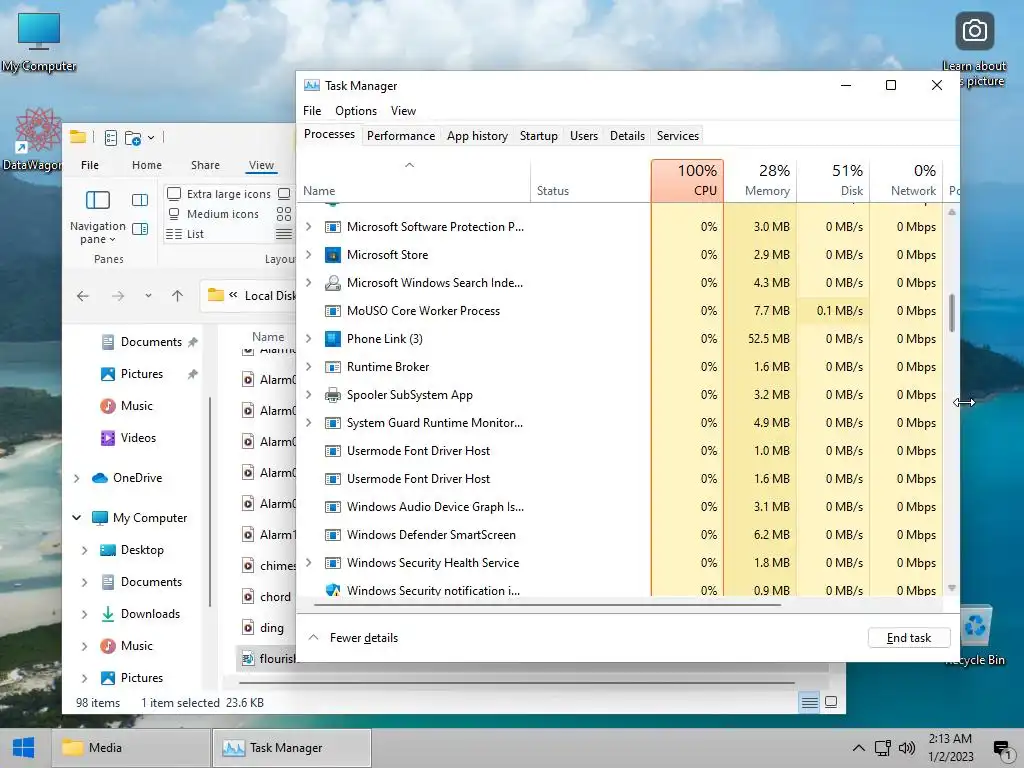
Task: Expand Windows Security Health Service row
Action: click(309, 563)
